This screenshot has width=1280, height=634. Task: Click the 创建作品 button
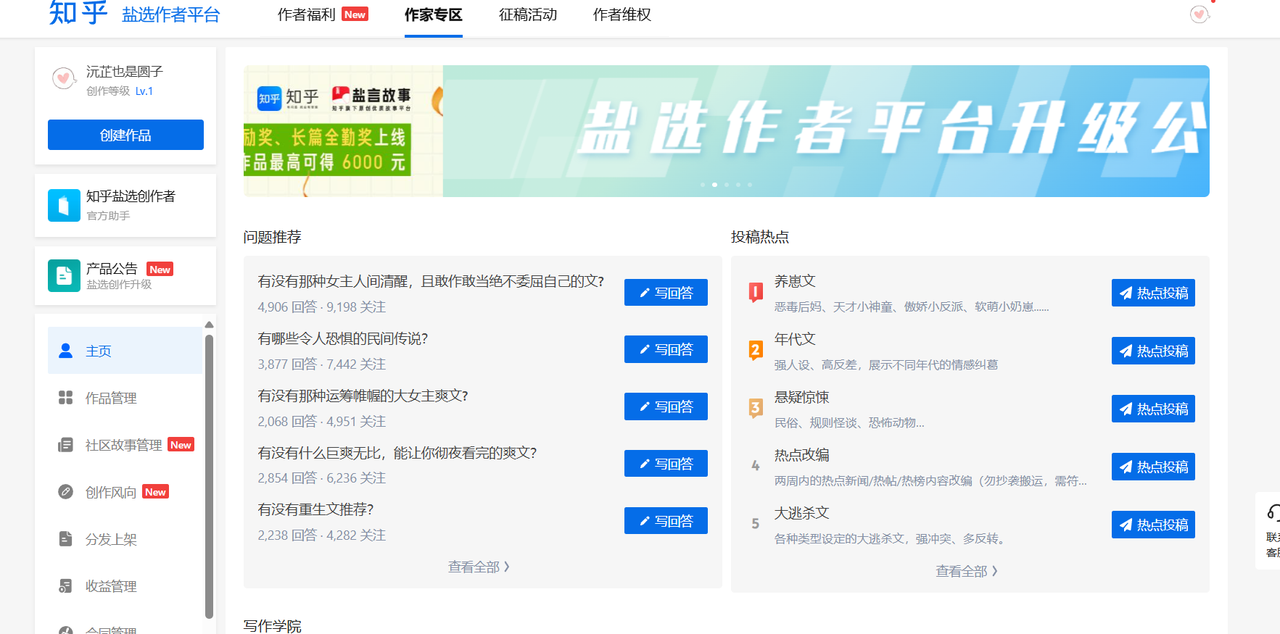coord(126,135)
